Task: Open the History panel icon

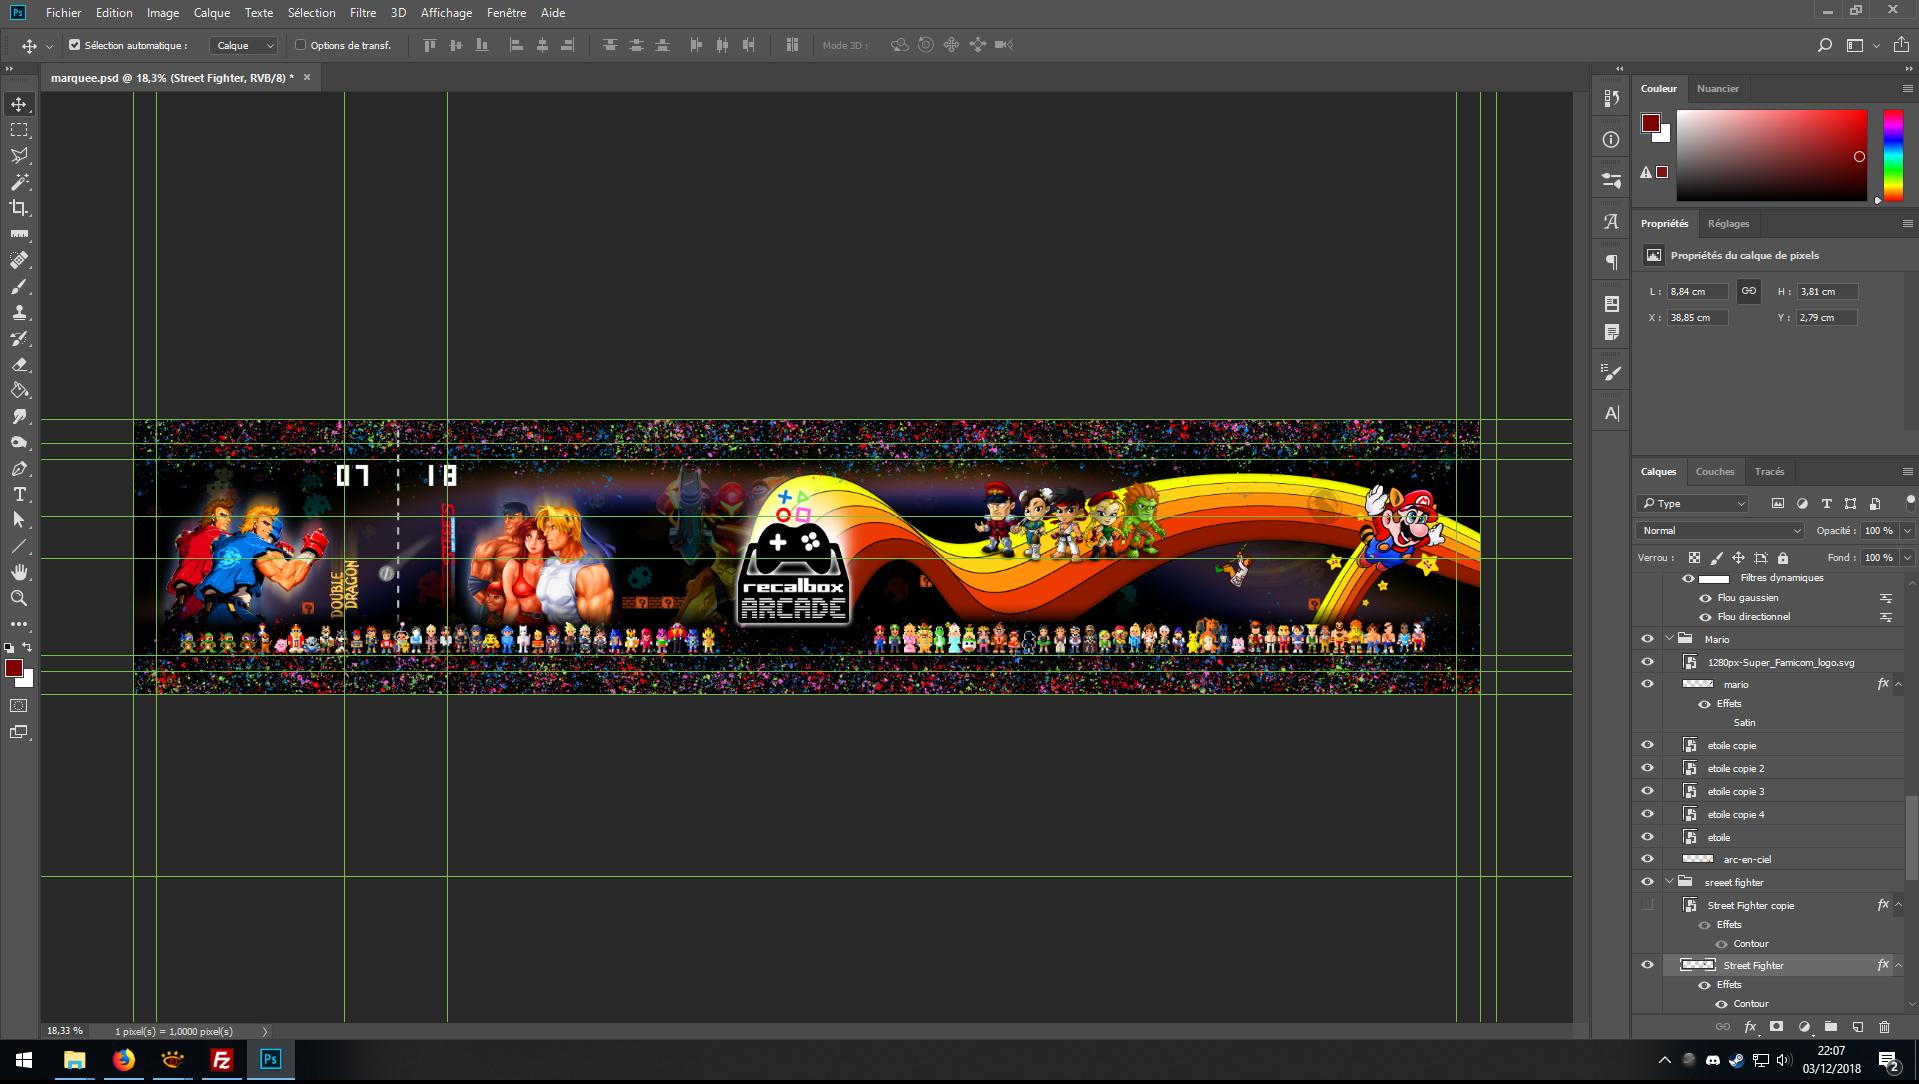Action: point(1611,98)
